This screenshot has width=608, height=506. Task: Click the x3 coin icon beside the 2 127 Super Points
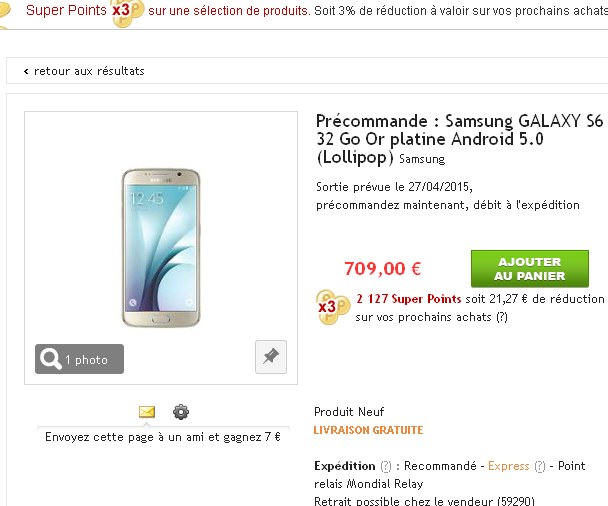point(331,305)
